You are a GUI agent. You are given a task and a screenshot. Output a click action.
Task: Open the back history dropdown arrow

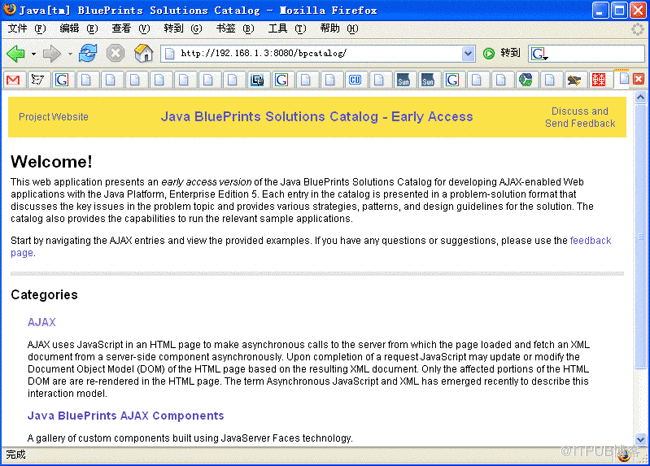tap(34, 54)
